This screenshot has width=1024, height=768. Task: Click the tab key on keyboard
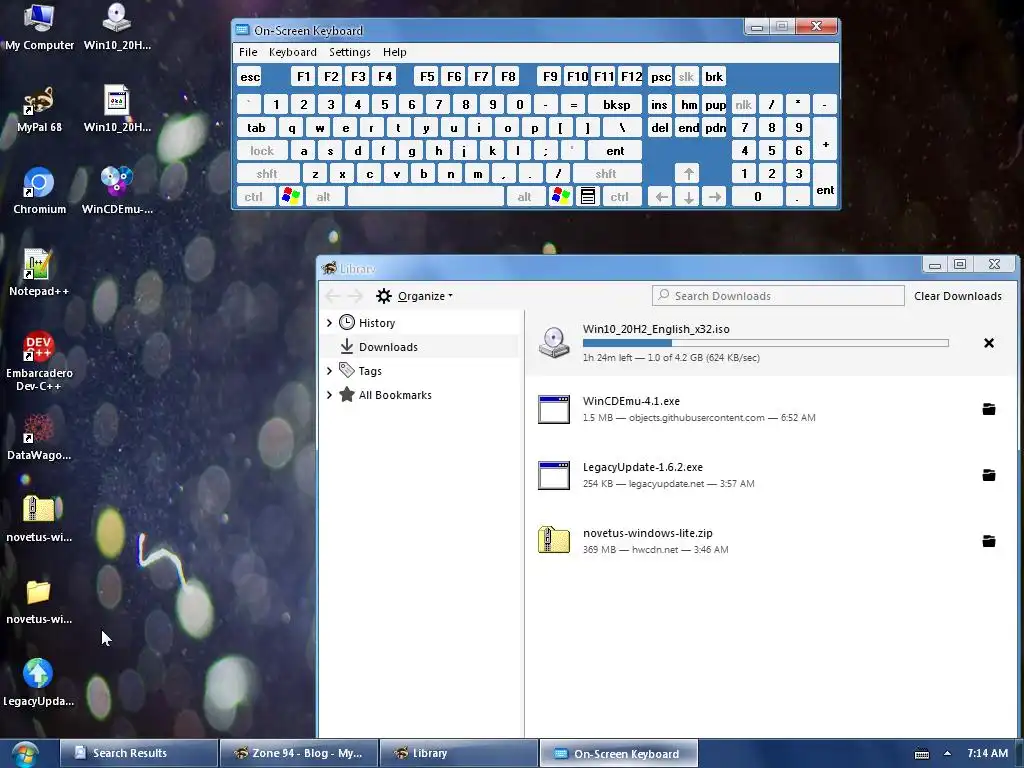pyautogui.click(x=256, y=128)
